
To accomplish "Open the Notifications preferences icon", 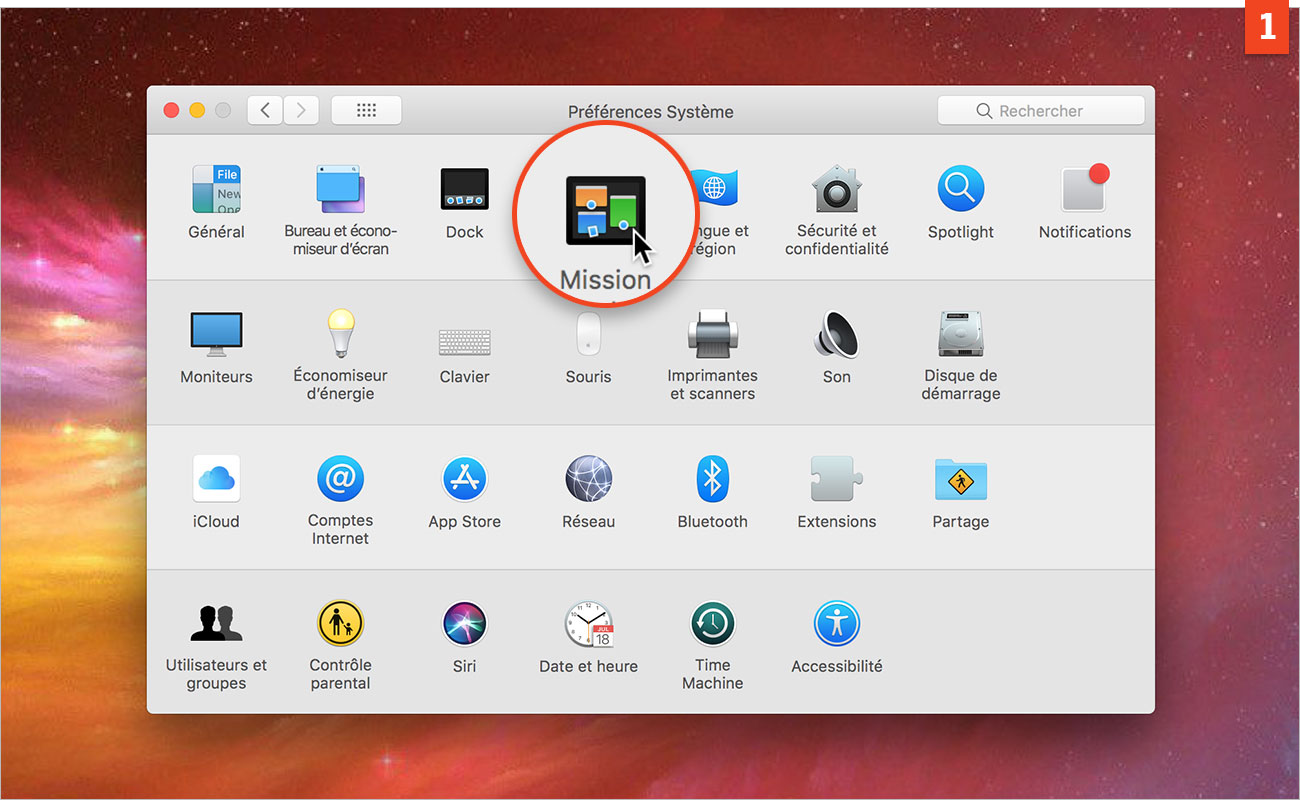I will pos(1085,190).
